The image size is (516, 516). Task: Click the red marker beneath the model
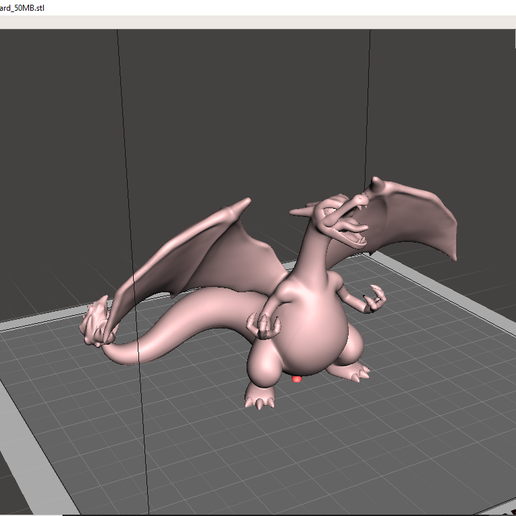[x=297, y=379]
